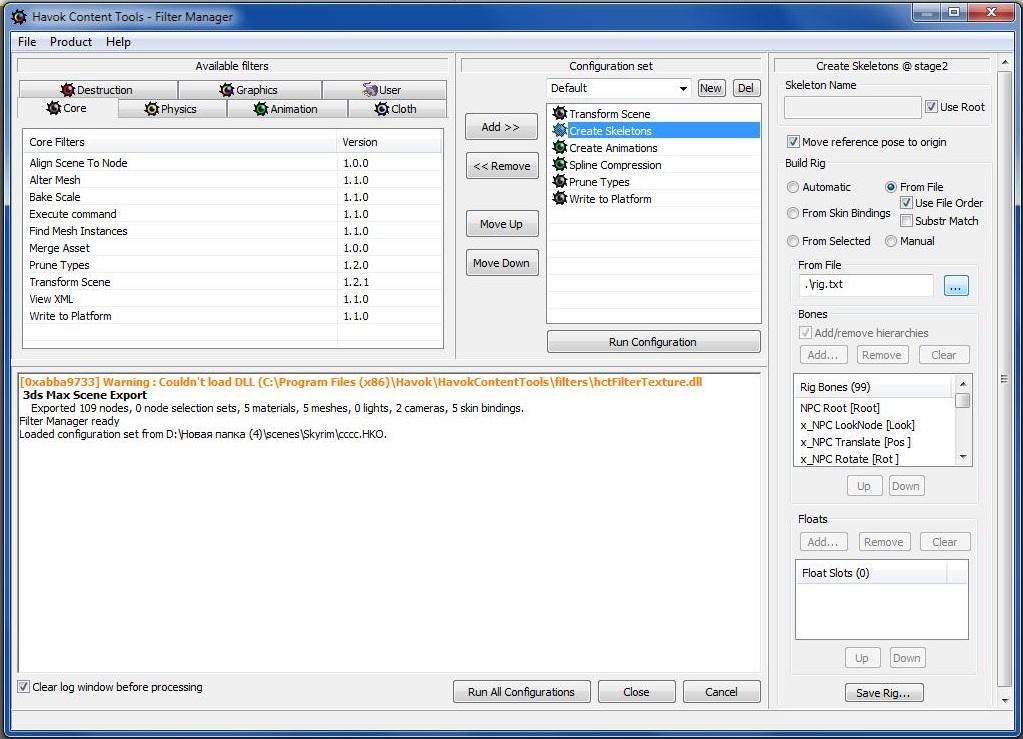Click Run All Configurations
Image resolution: width=1023 pixels, height=739 pixels.
[x=521, y=691]
